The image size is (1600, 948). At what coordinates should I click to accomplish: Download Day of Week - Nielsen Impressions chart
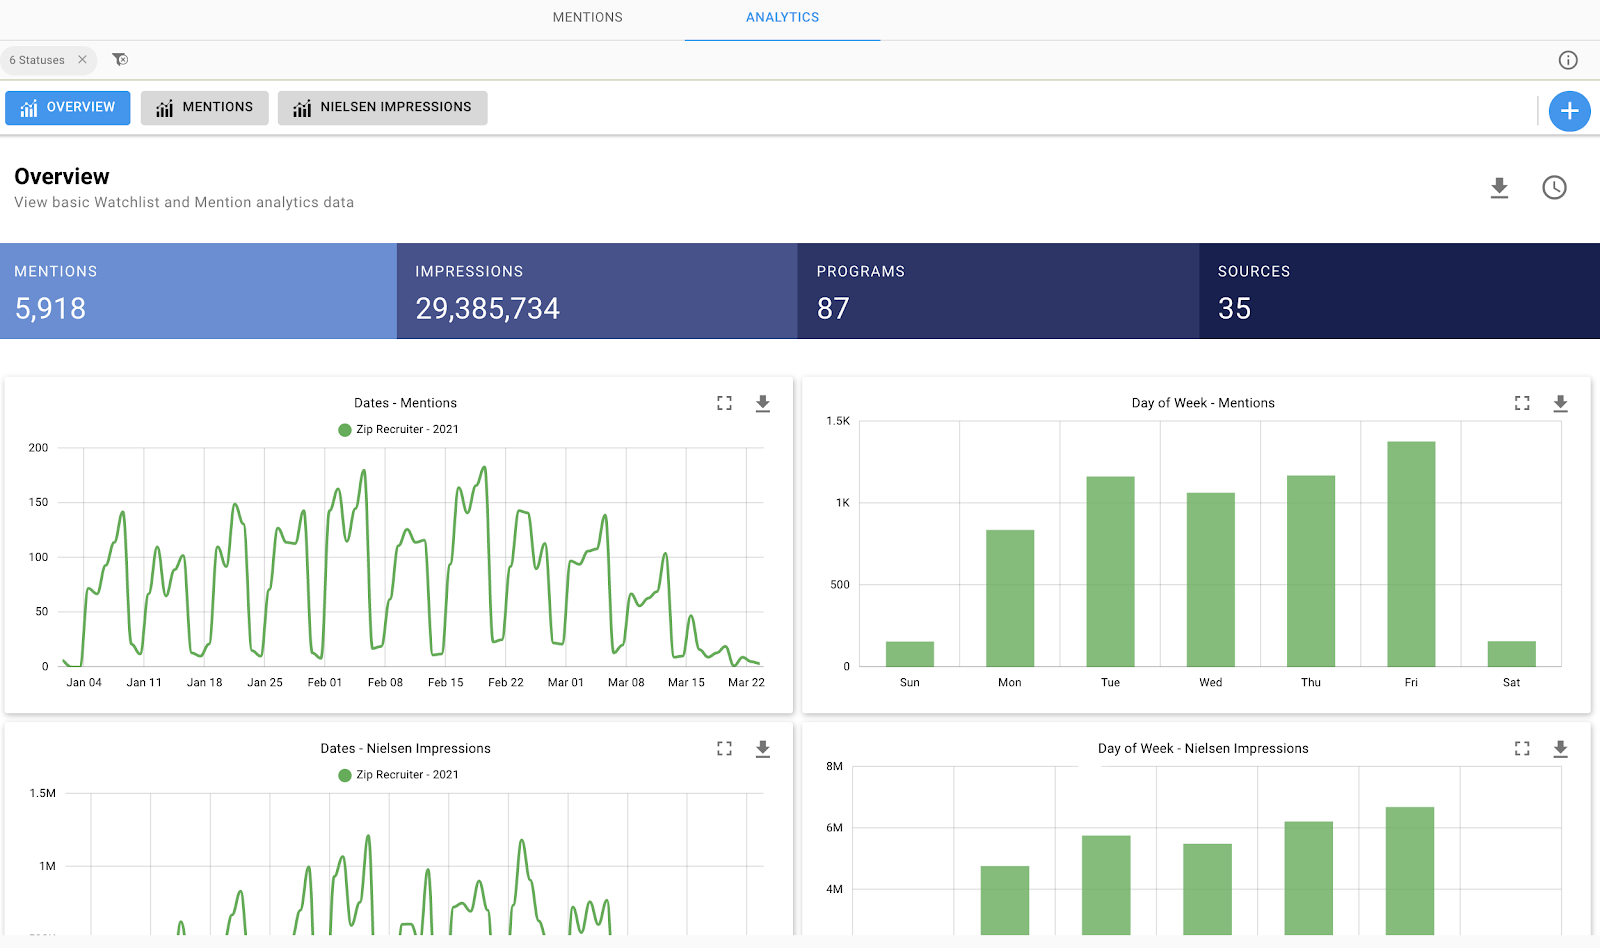(1559, 749)
